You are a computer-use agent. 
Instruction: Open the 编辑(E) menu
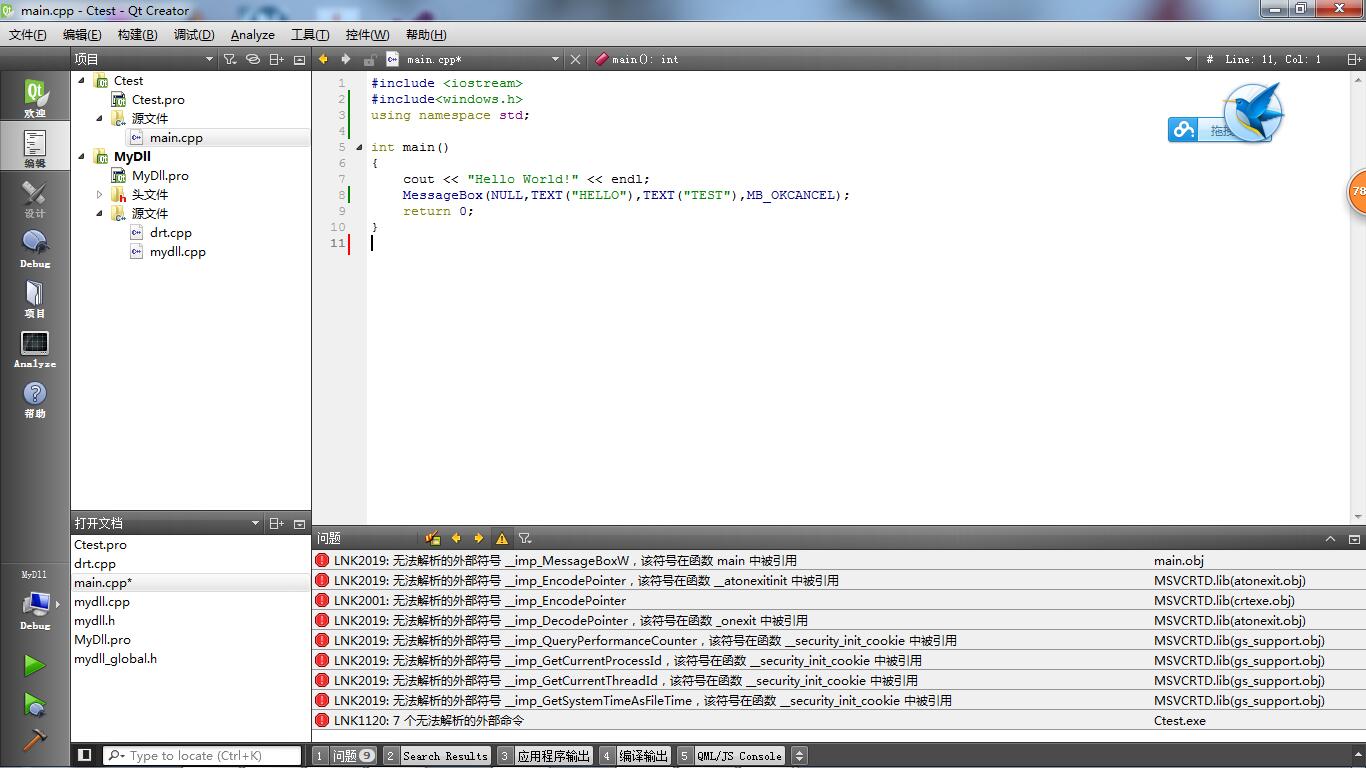point(82,35)
